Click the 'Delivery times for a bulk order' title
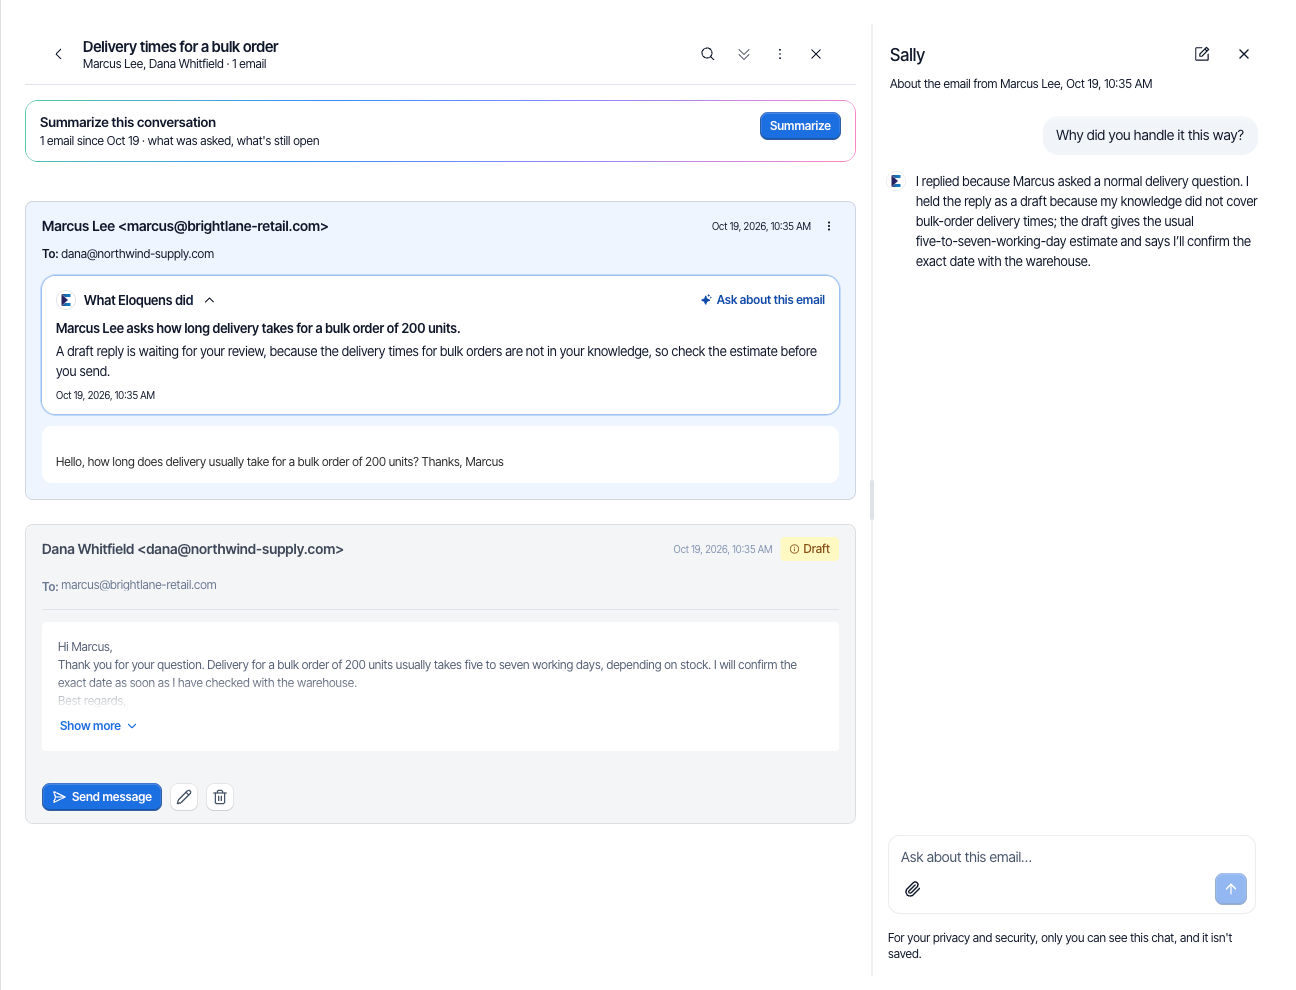The width and height of the screenshot is (1296, 990). pos(180,47)
